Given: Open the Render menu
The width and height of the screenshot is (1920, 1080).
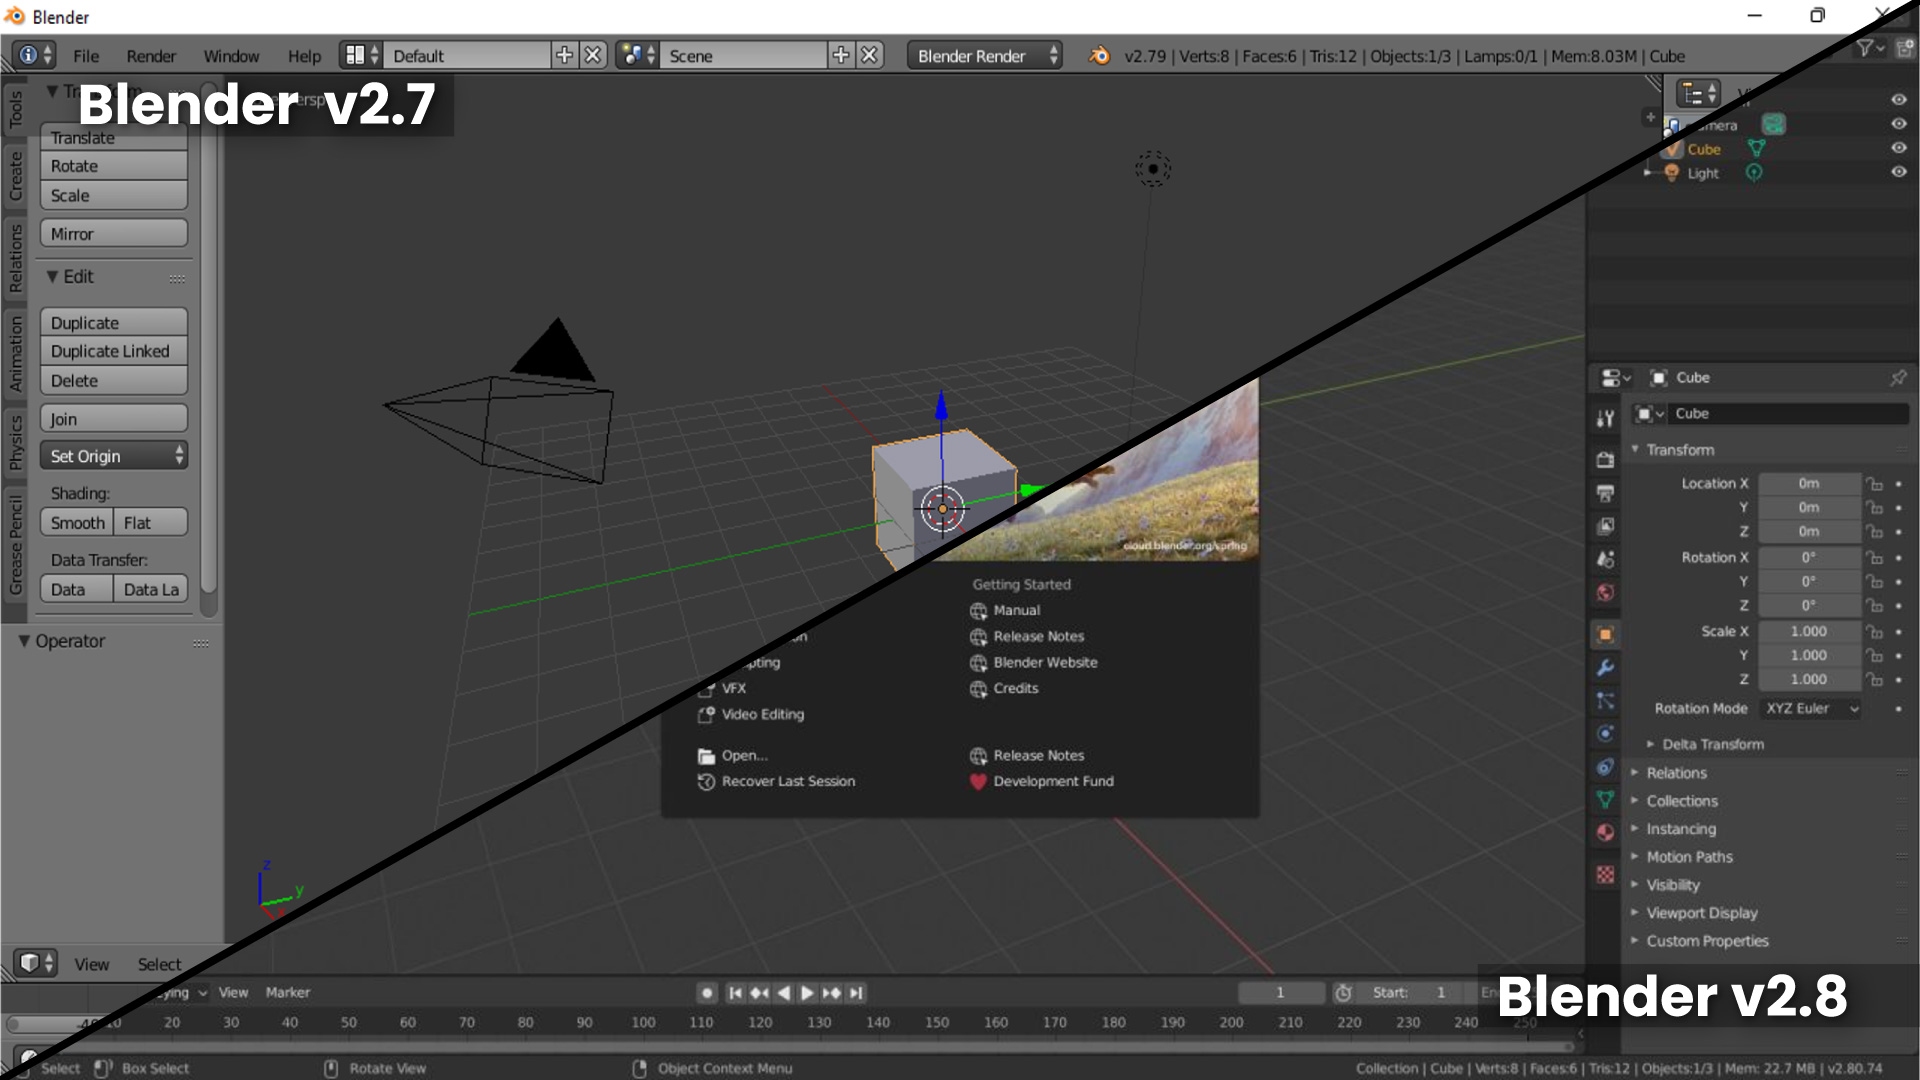Looking at the screenshot, I should click(x=151, y=56).
